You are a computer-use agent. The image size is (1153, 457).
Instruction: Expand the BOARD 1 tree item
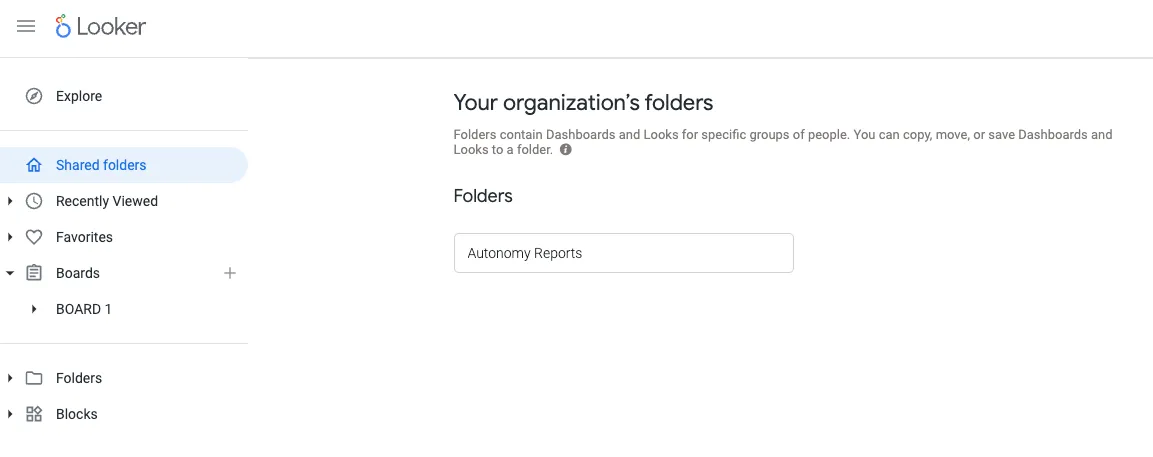(34, 309)
